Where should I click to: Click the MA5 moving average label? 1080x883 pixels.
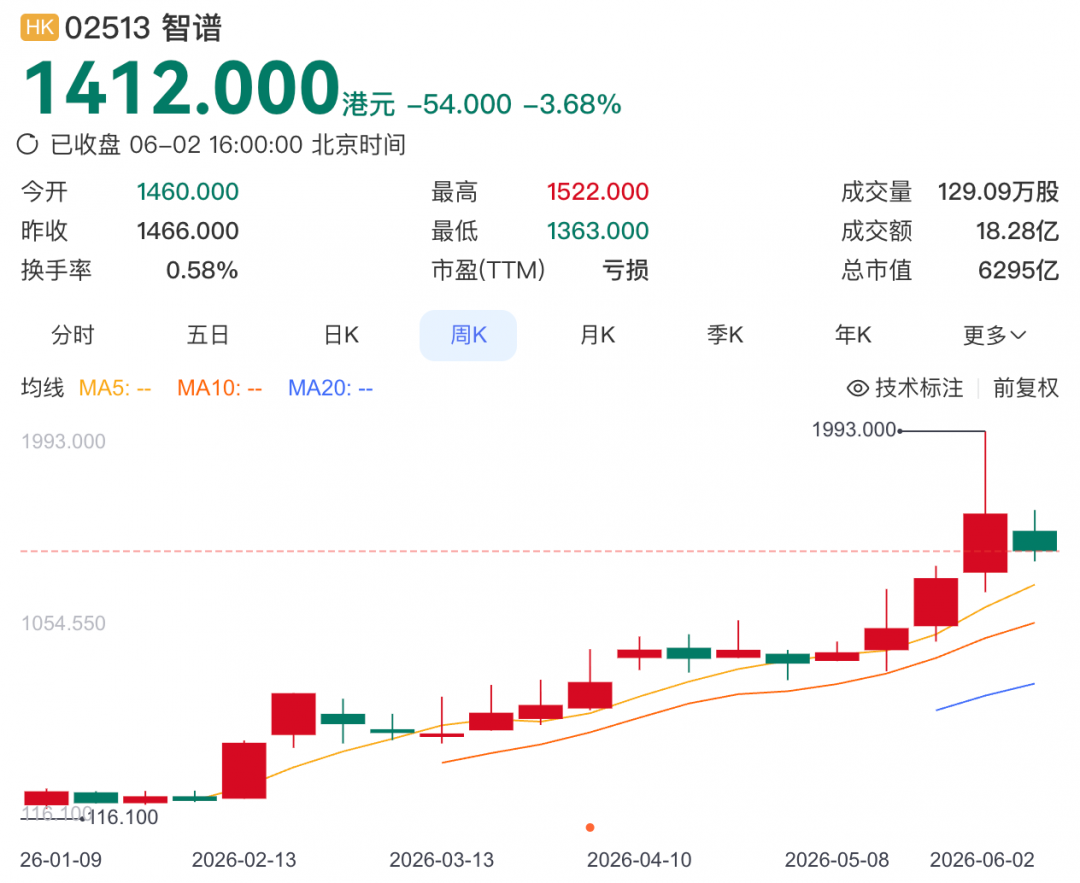click(x=115, y=388)
